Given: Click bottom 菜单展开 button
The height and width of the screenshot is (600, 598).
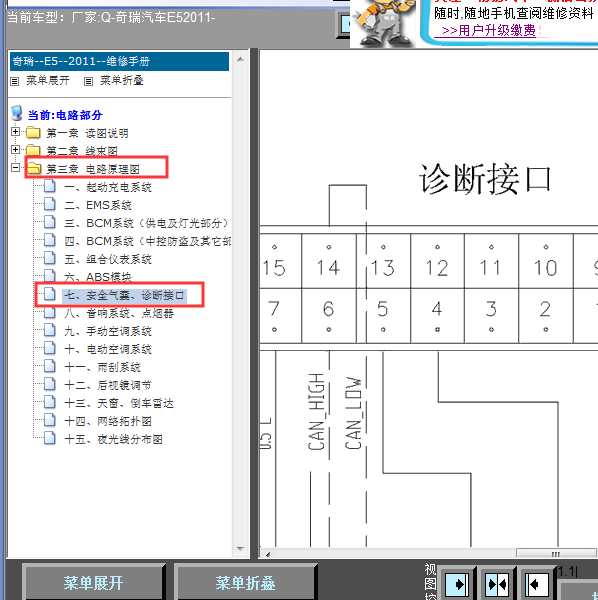Looking at the screenshot, I should [93, 583].
